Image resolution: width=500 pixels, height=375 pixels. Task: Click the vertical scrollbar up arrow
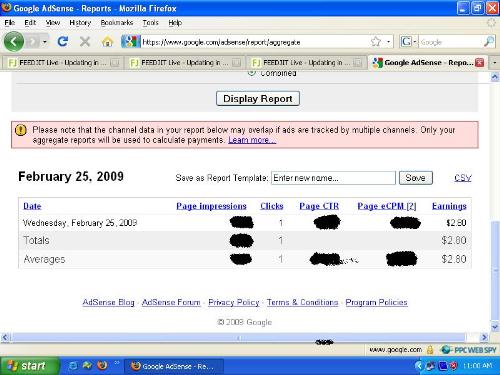(x=495, y=77)
